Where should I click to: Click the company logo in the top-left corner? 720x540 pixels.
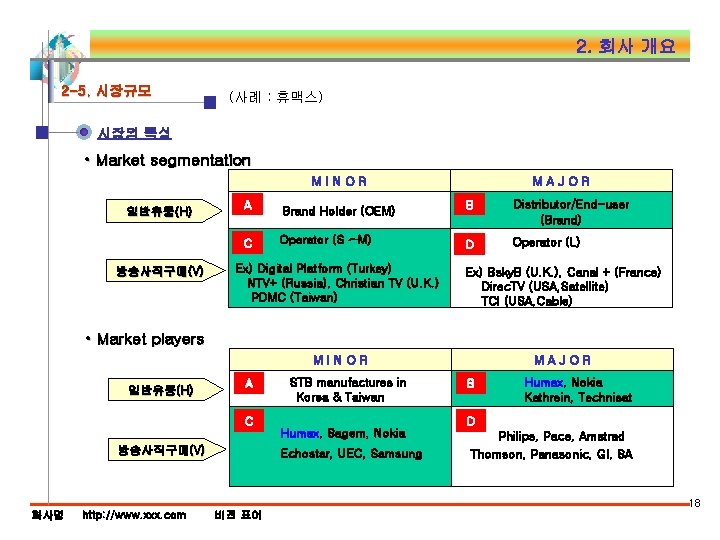[58, 59]
